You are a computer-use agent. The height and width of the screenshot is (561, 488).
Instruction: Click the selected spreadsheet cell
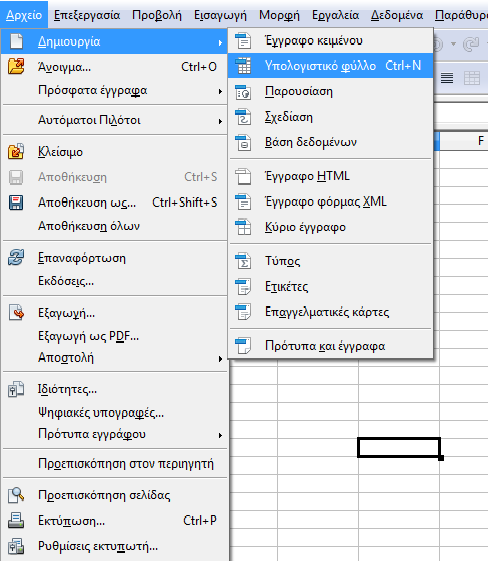pyautogui.click(x=399, y=447)
